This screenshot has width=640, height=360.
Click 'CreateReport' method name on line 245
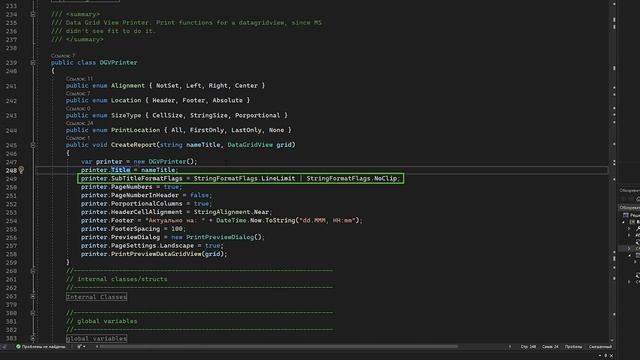click(133, 145)
